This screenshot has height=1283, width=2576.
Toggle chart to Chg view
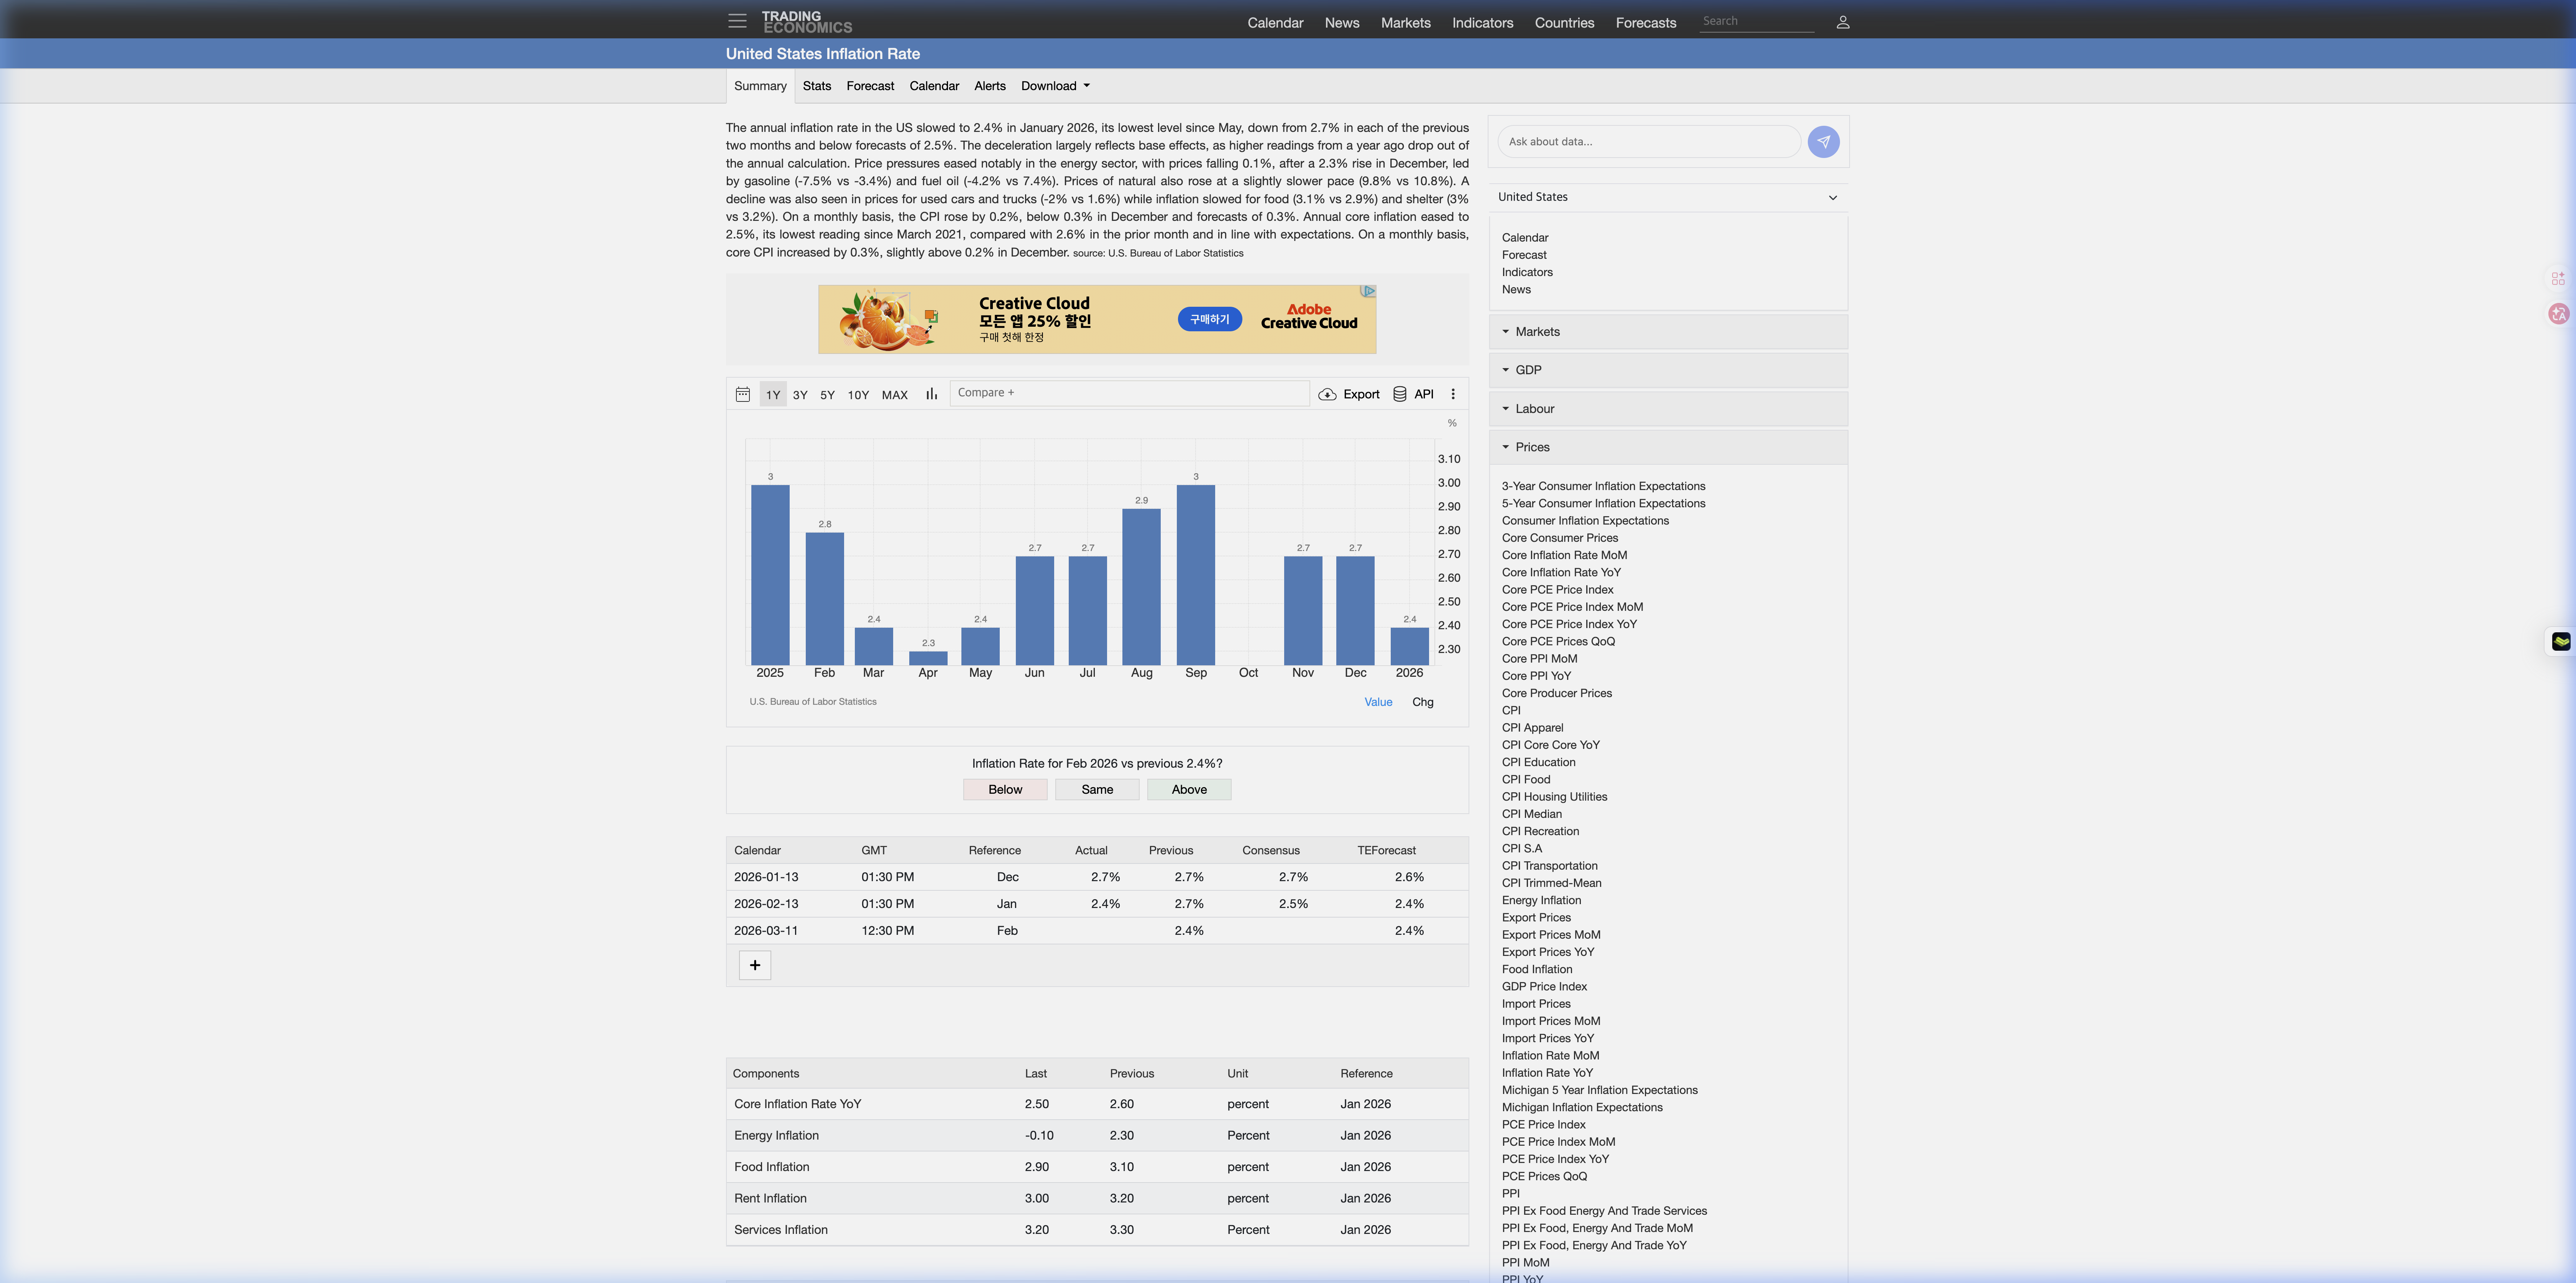(x=1422, y=702)
